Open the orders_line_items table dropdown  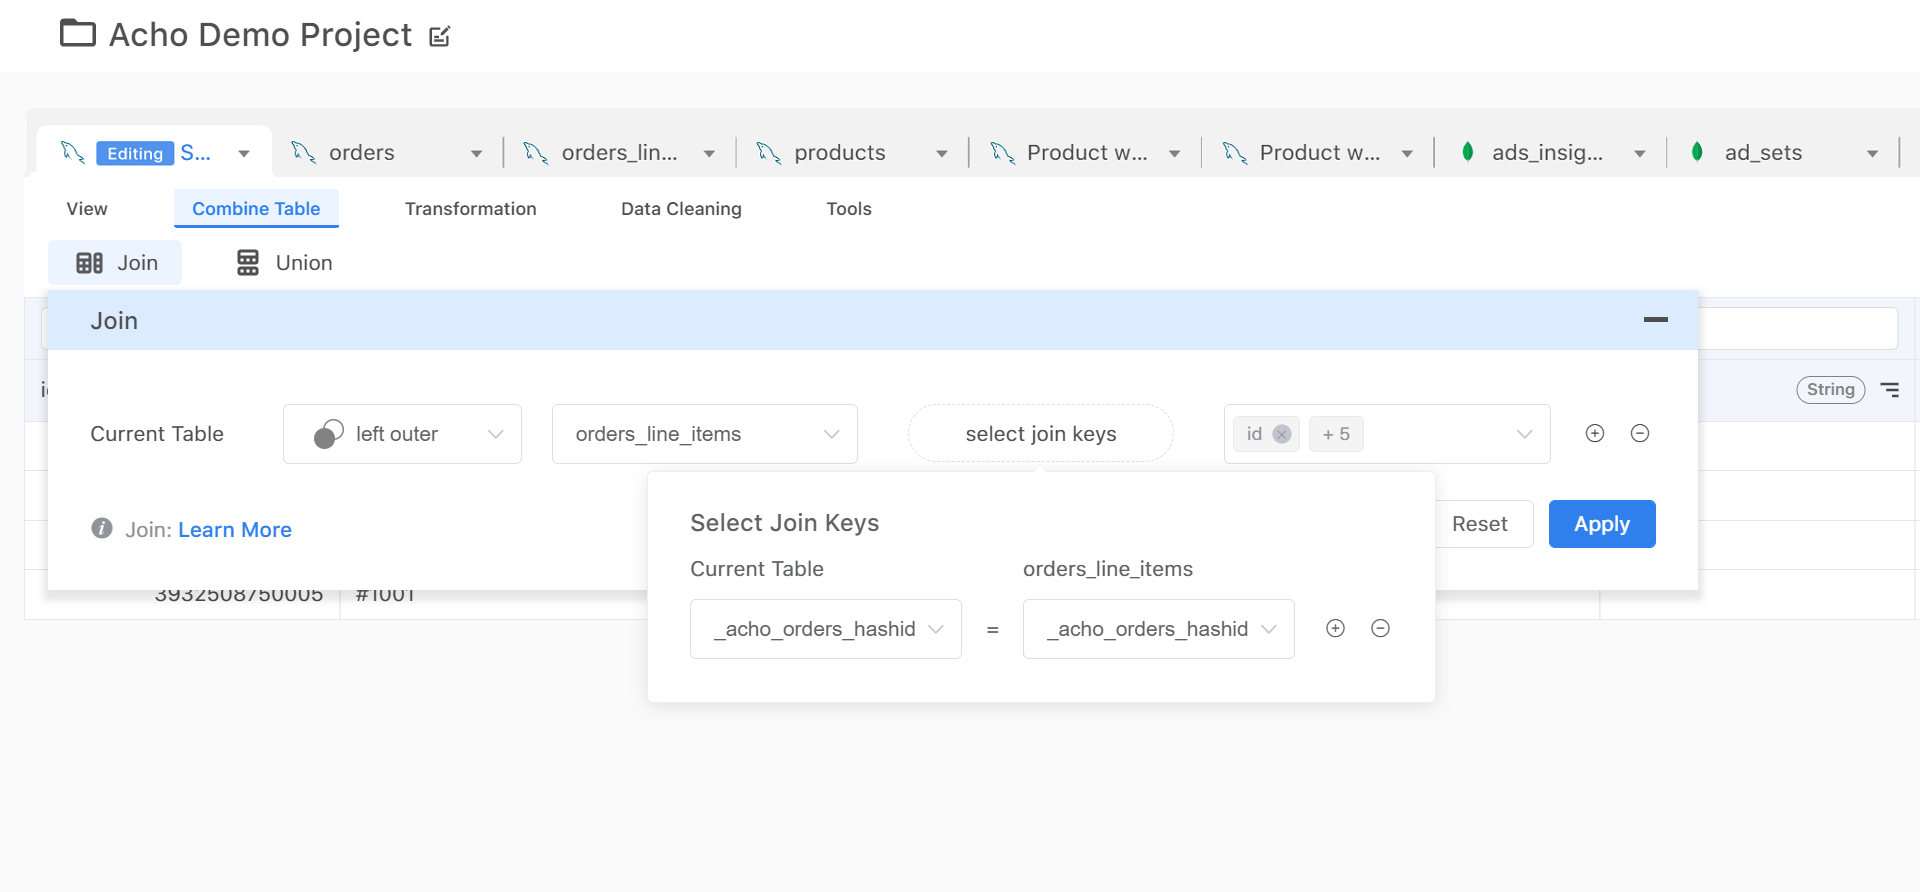705,434
